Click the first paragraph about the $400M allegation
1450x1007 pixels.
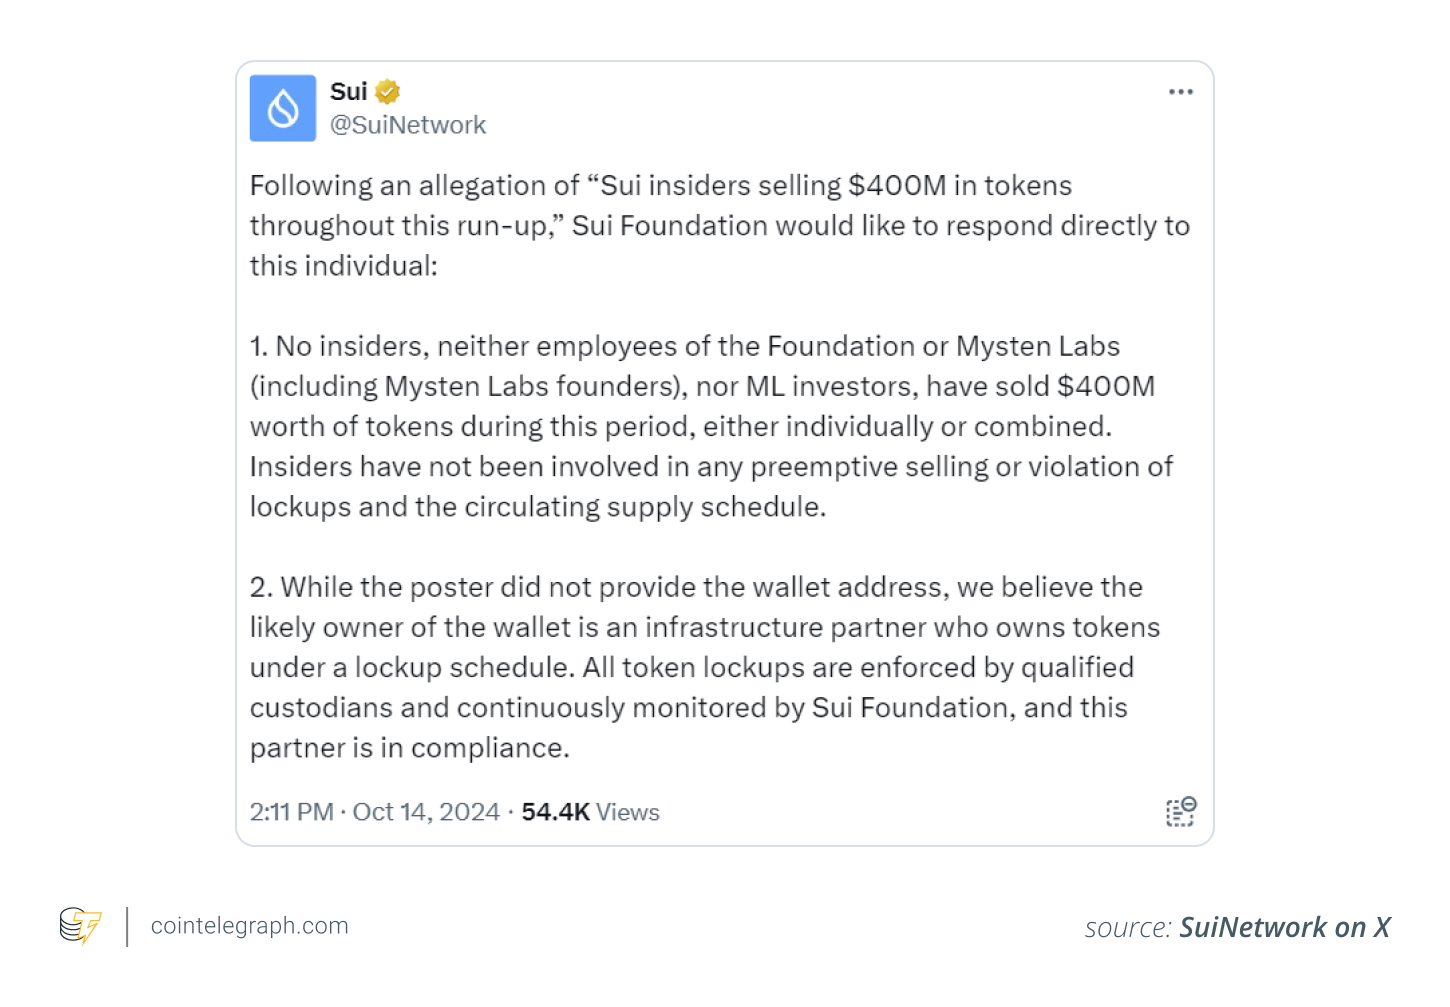tap(720, 226)
